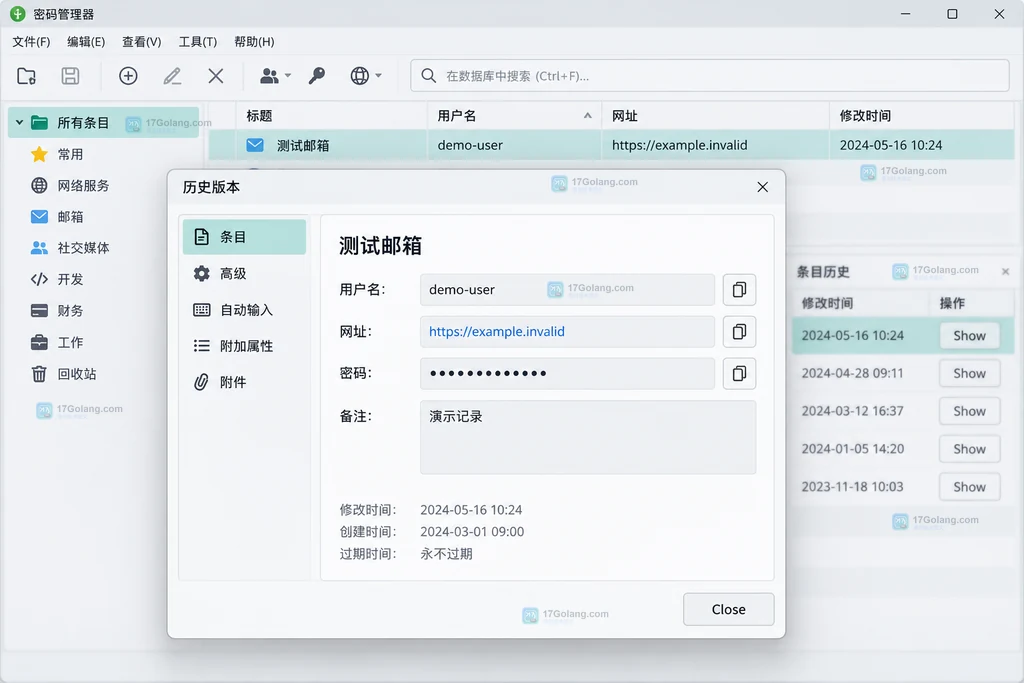
Task: Copy URL with its copy icon
Action: (x=739, y=332)
